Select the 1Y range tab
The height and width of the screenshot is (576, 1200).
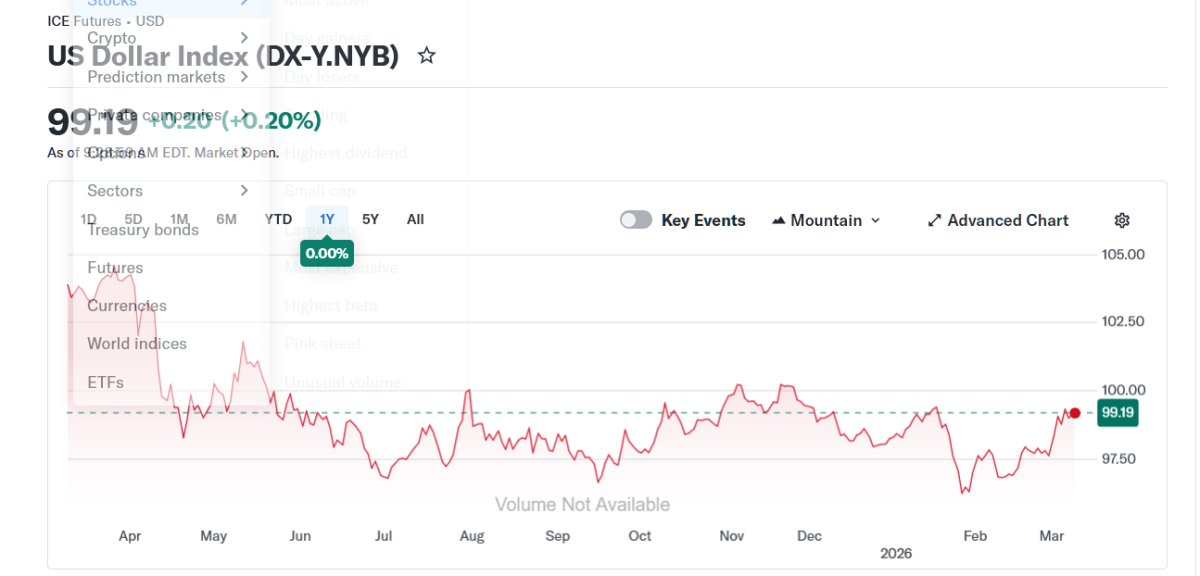pos(327,219)
